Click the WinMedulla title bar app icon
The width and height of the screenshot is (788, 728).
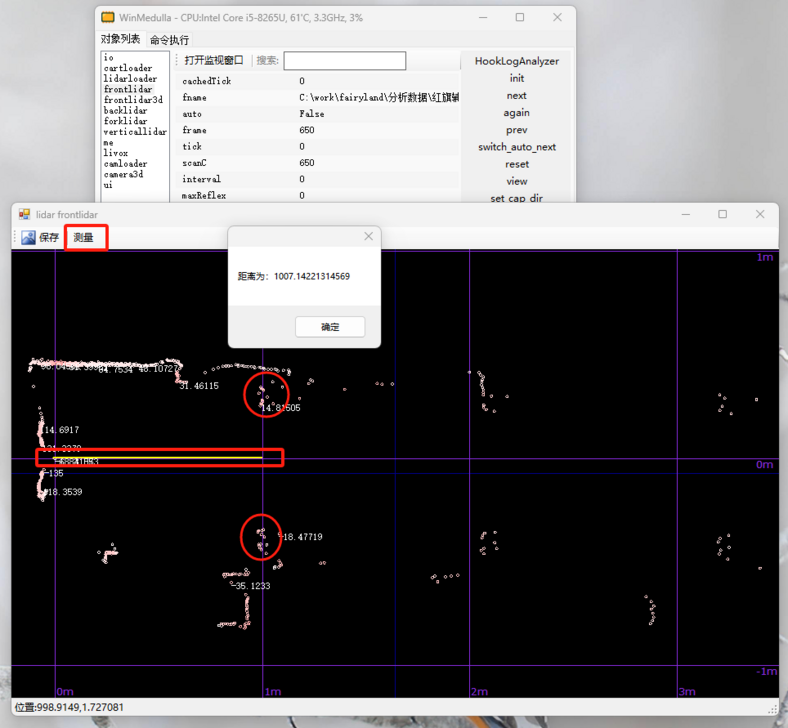(108, 17)
